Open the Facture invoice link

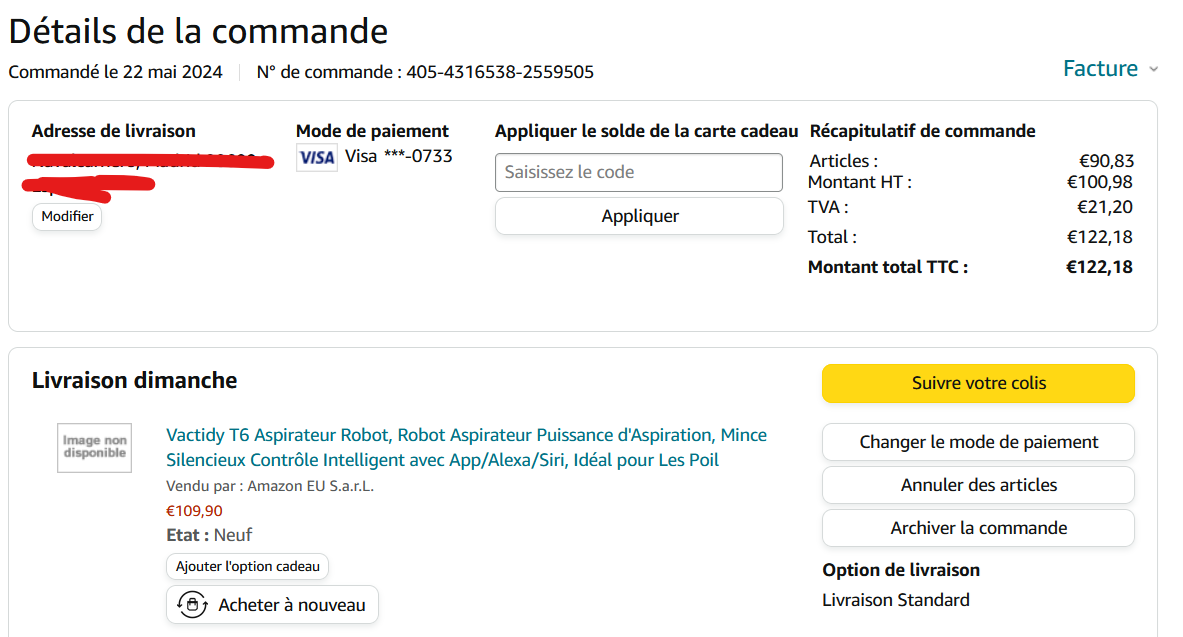(1100, 68)
